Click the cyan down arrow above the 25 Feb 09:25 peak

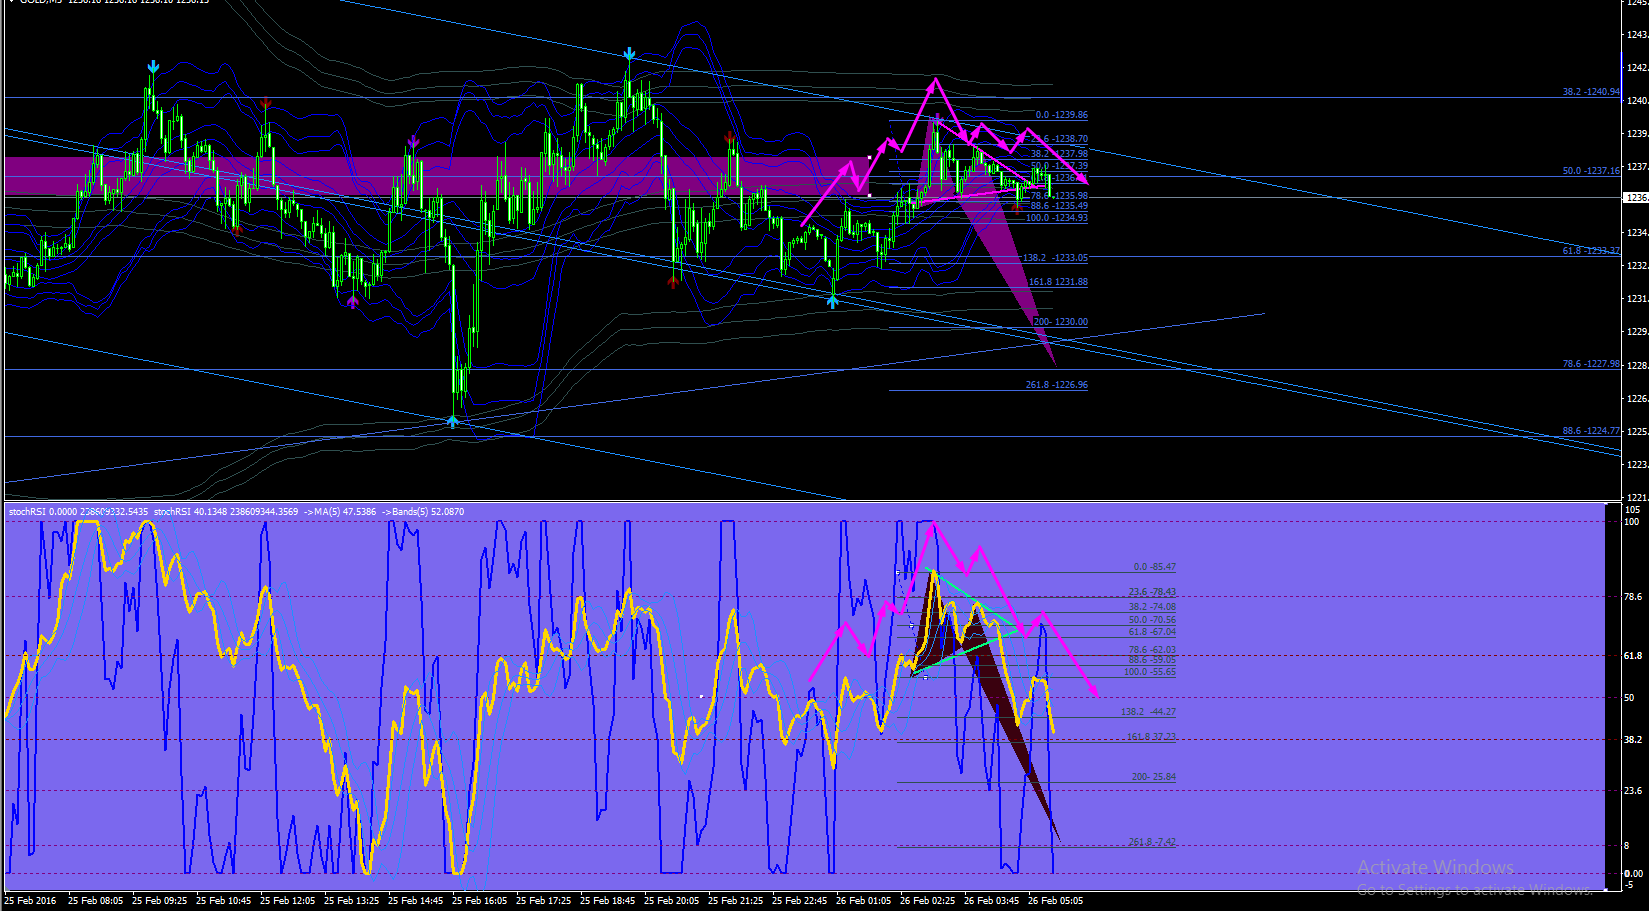pyautogui.click(x=153, y=67)
